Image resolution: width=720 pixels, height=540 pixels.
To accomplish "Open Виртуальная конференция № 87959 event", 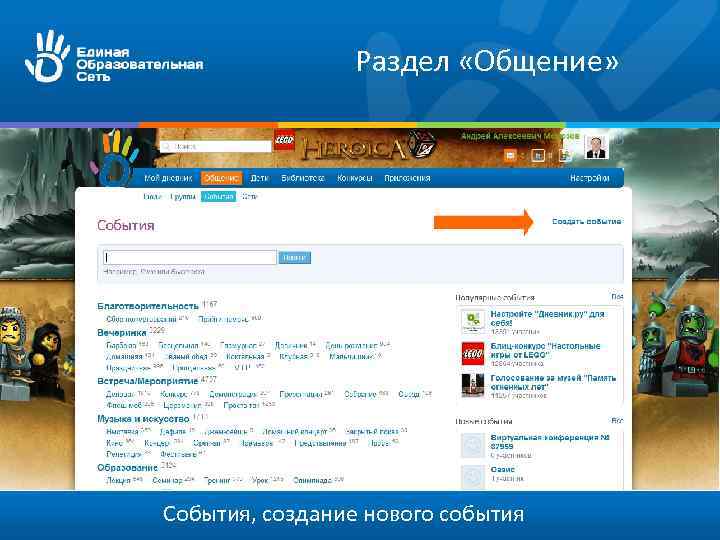I will pos(550,442).
